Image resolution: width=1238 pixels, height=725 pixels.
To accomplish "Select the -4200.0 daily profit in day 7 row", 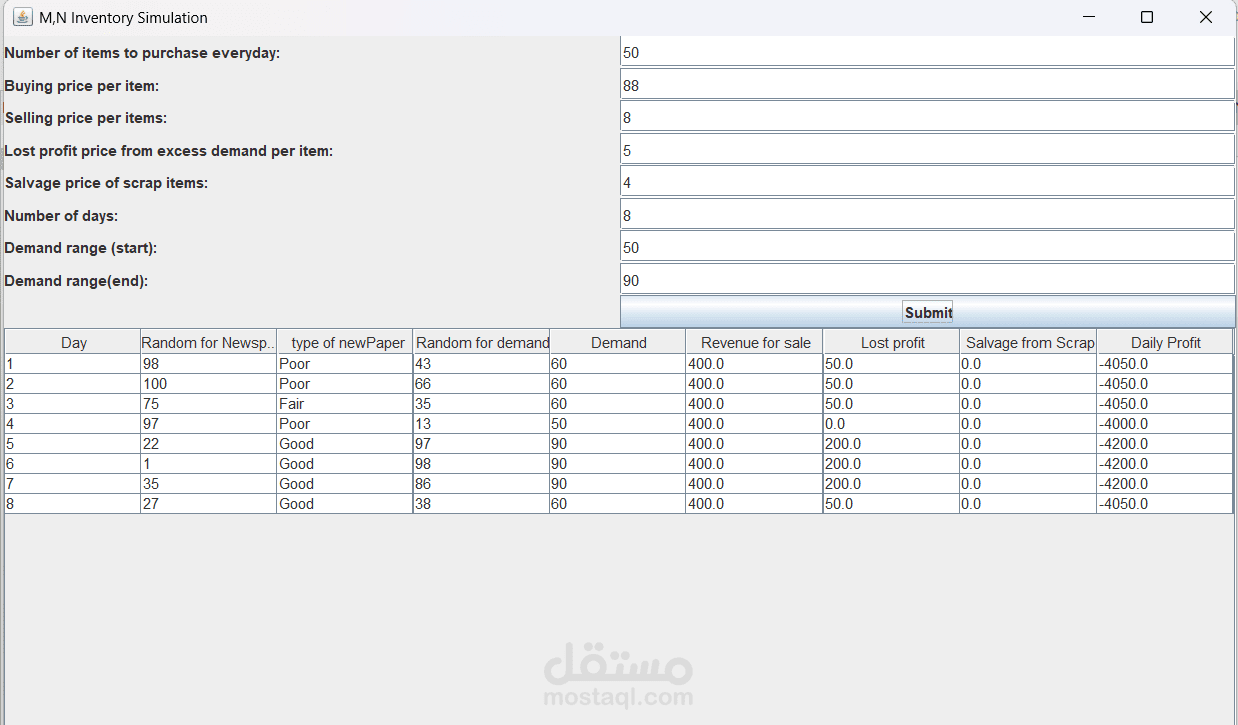I will 1165,484.
